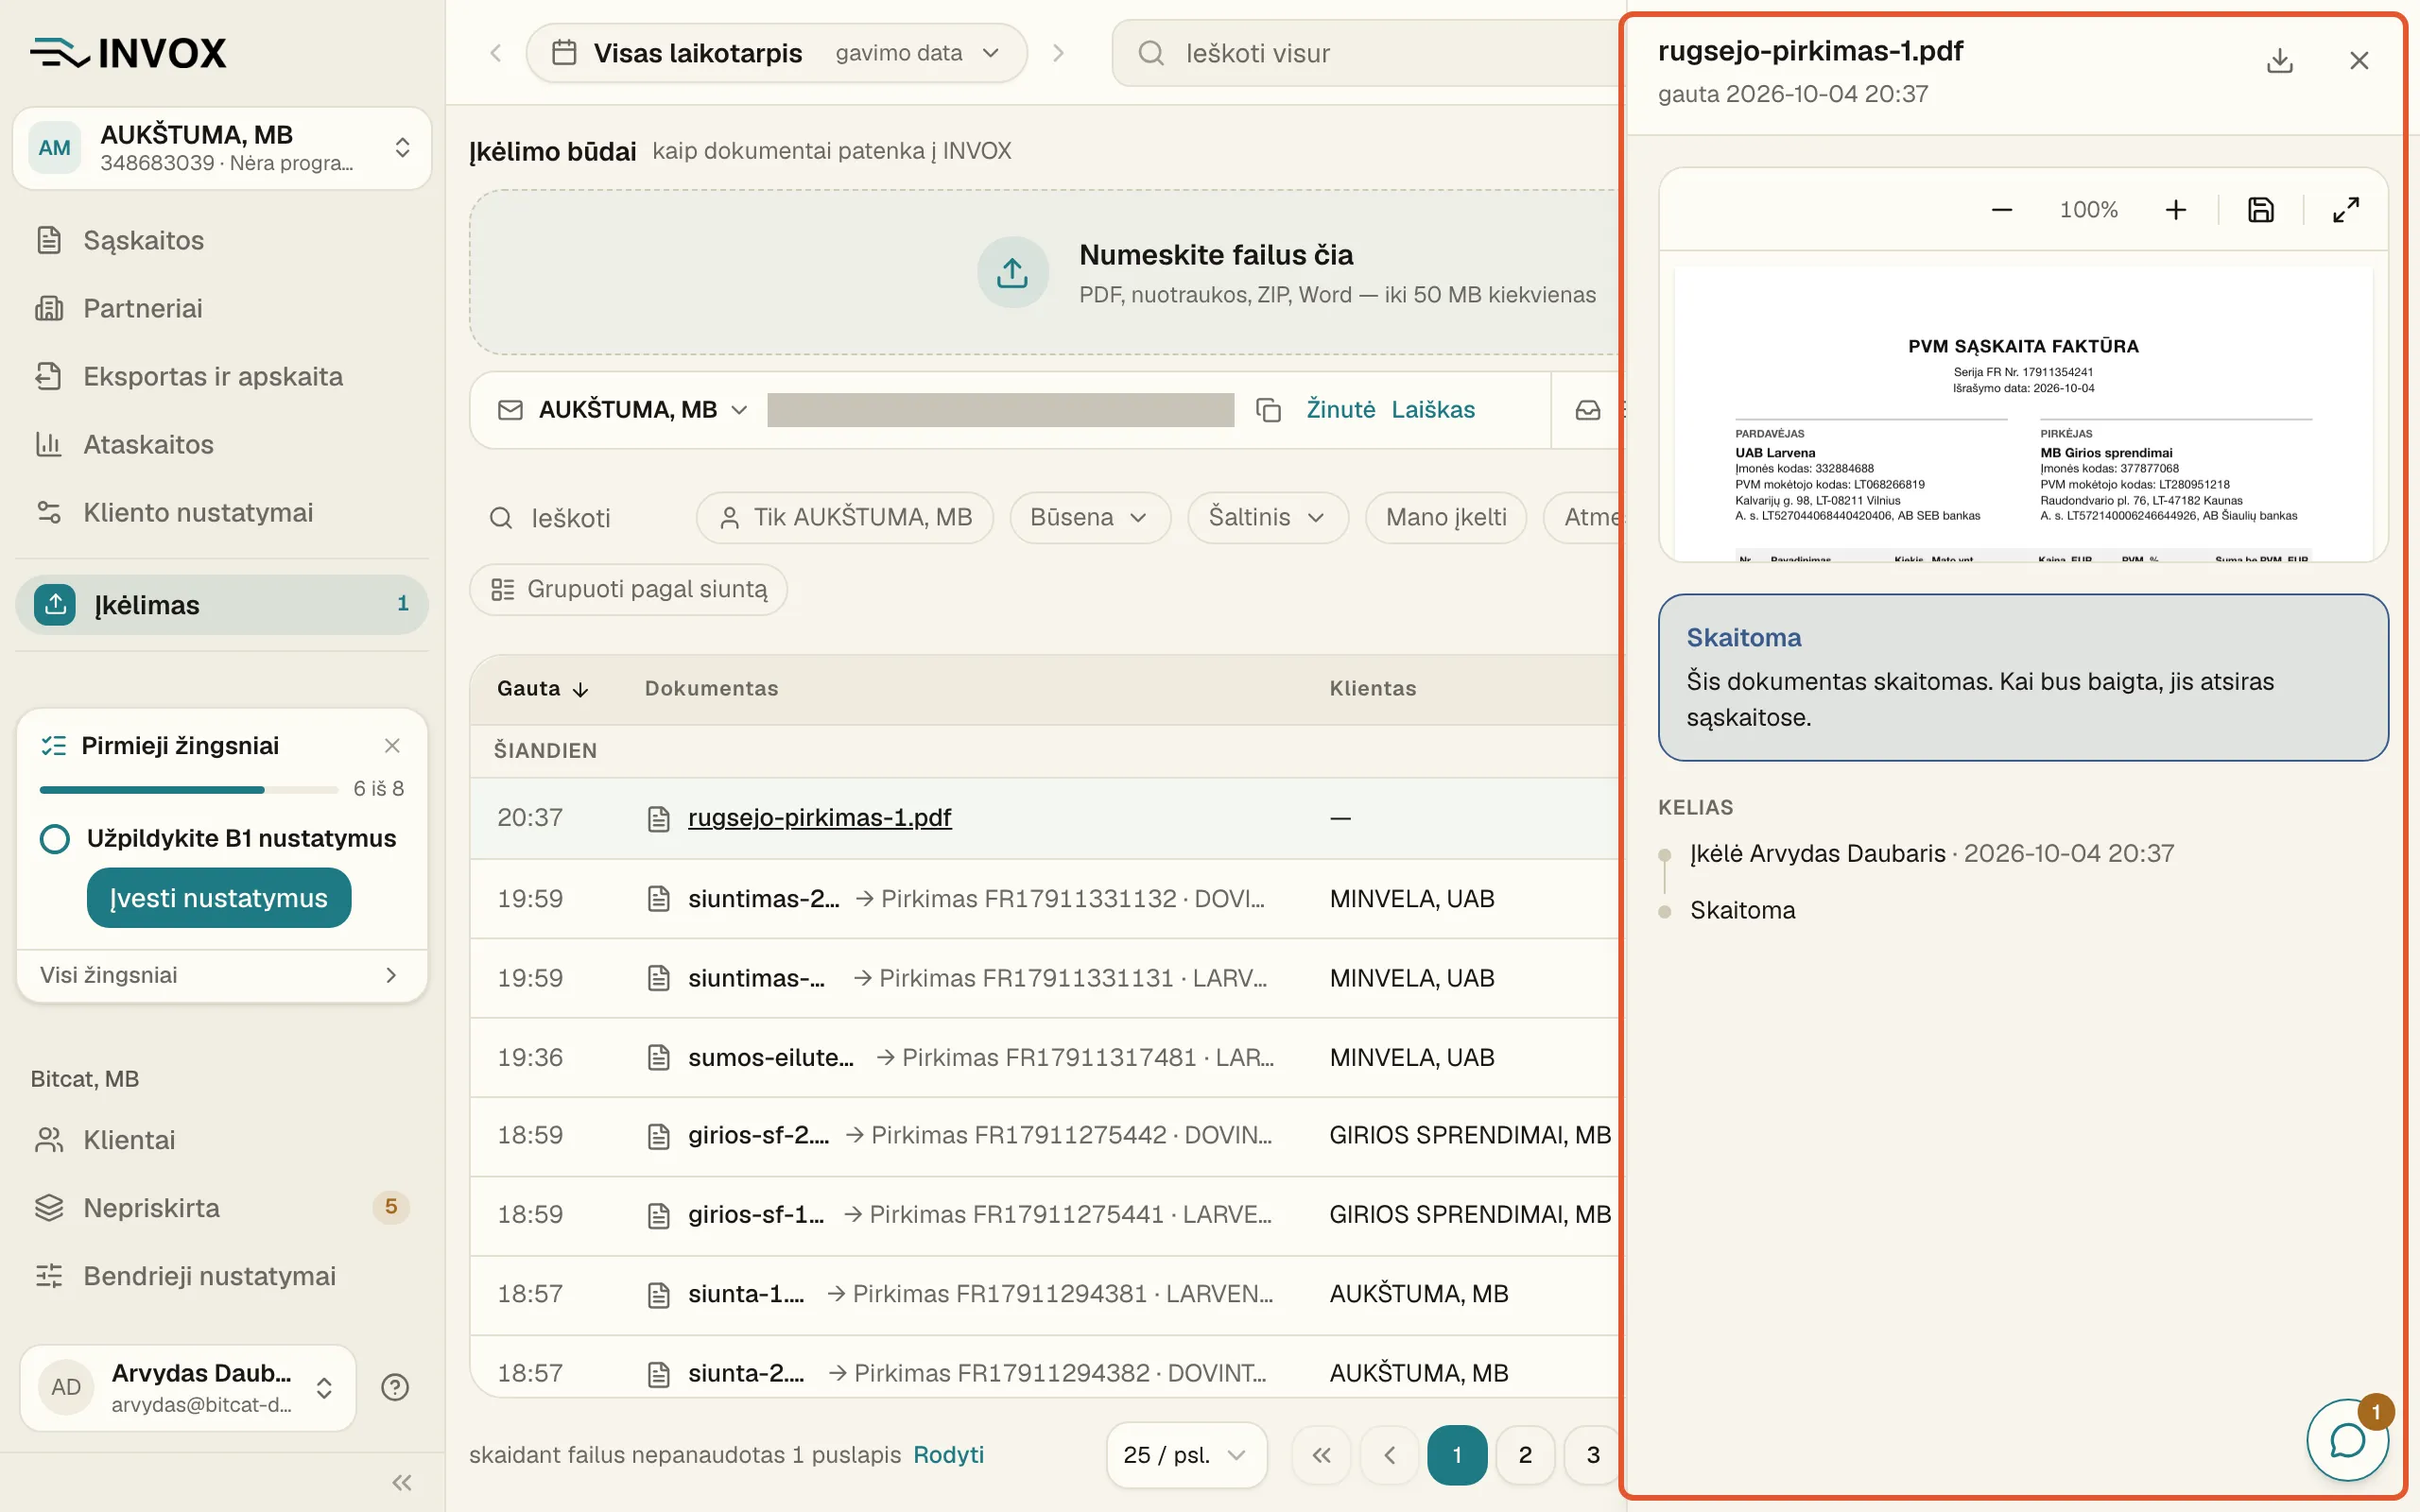Image resolution: width=2420 pixels, height=1512 pixels.
Task: Expand the document preview to fullscreen
Action: 2346,210
